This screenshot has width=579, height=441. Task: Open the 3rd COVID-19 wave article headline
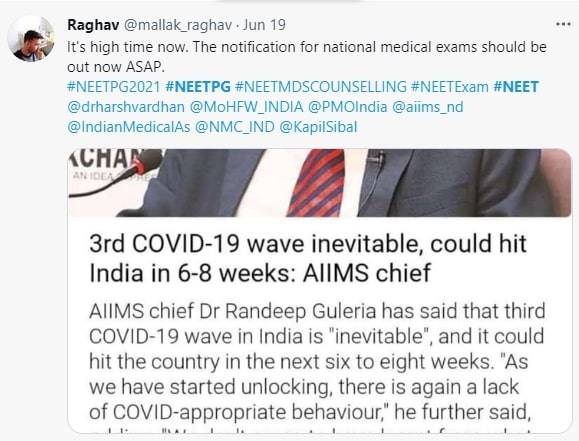[x=308, y=258]
